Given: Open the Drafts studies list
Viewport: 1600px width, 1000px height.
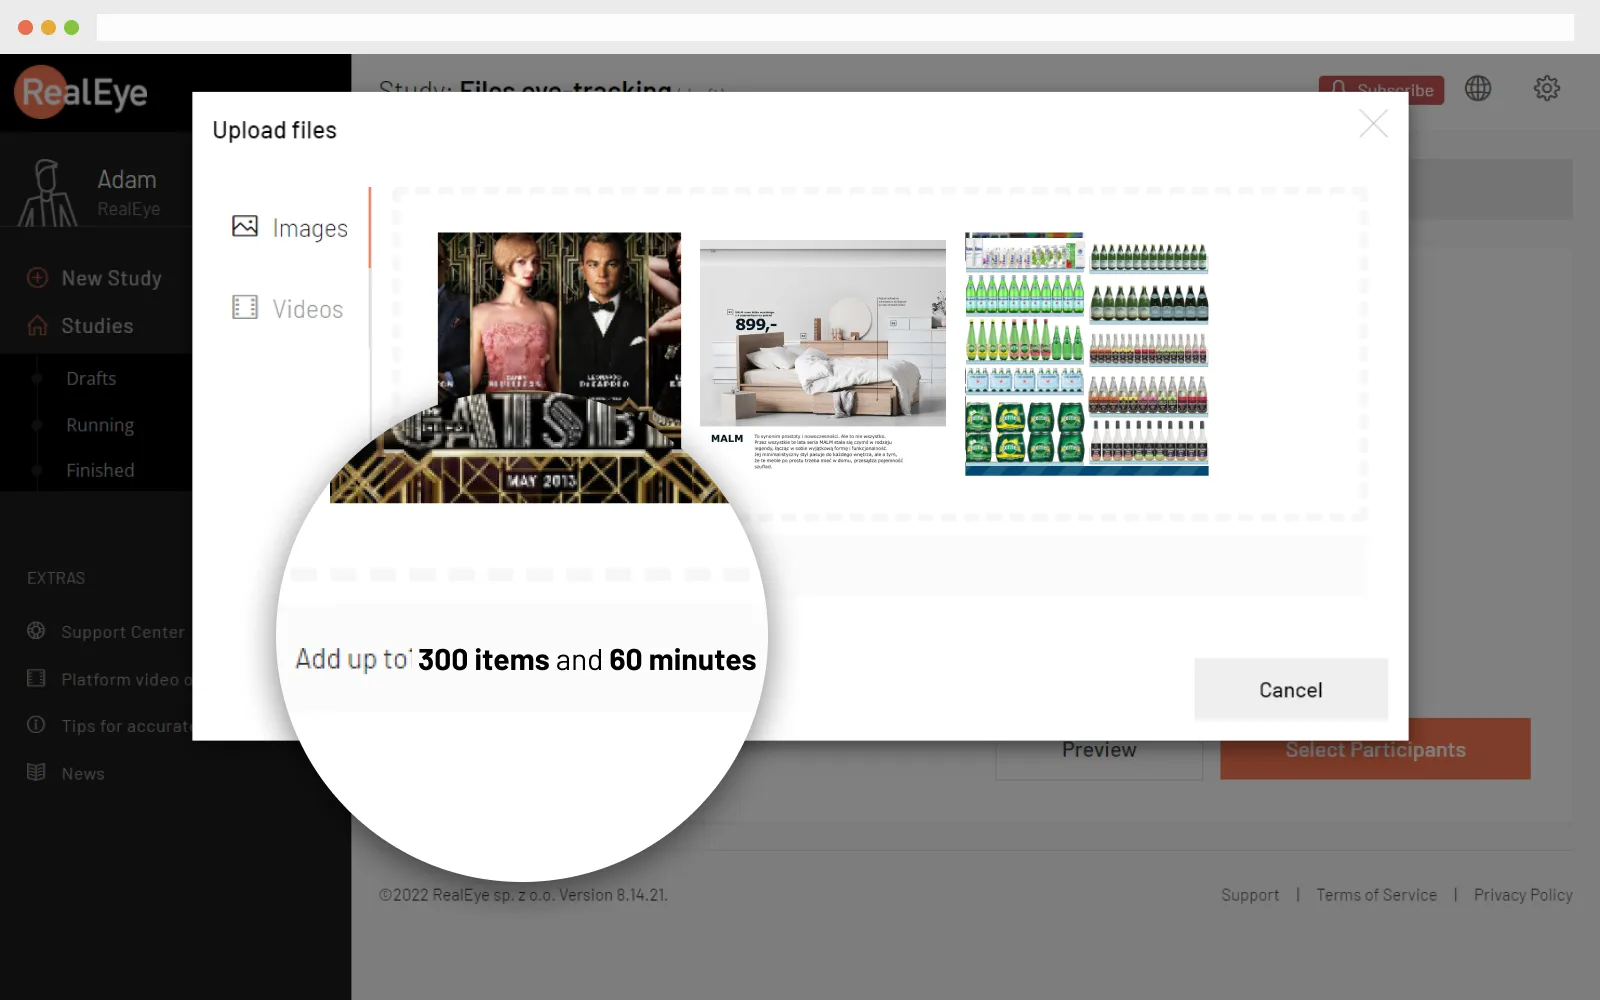Looking at the screenshot, I should (x=91, y=378).
